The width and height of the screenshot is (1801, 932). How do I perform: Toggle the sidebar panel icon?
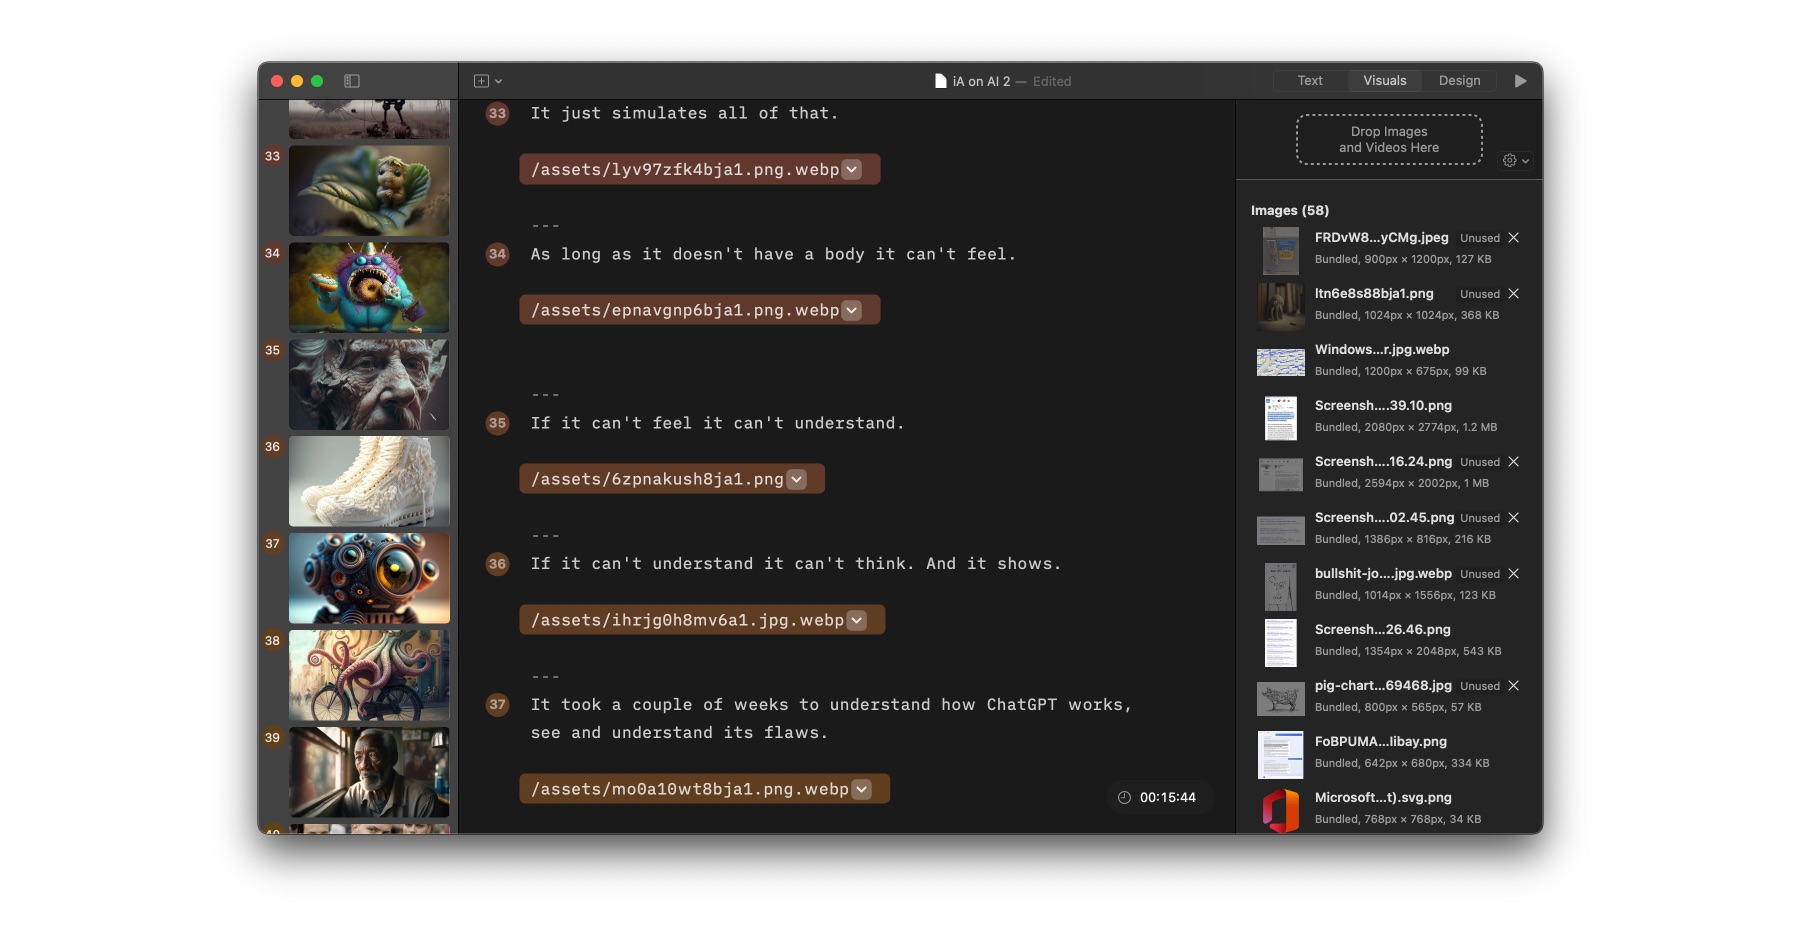[x=352, y=81]
